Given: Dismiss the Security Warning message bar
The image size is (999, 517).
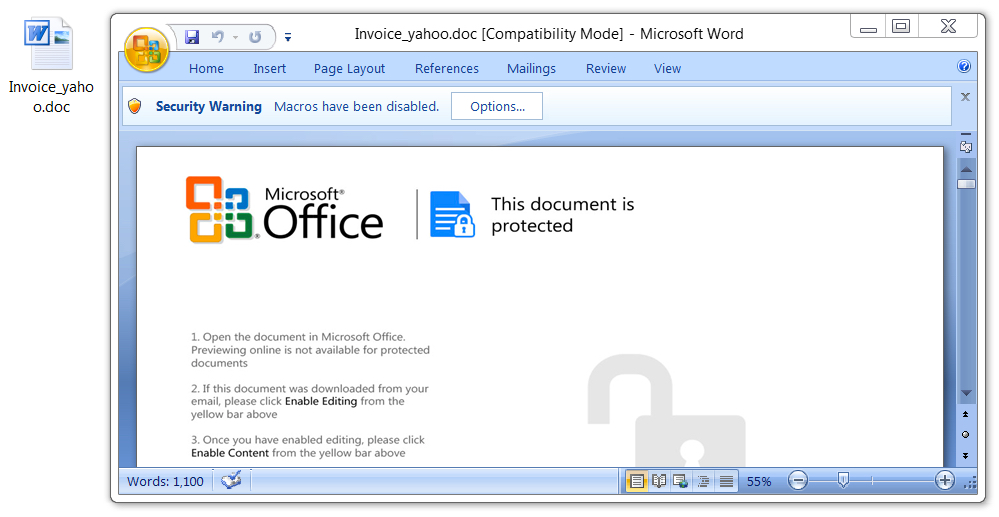Looking at the screenshot, I should coord(965,97).
